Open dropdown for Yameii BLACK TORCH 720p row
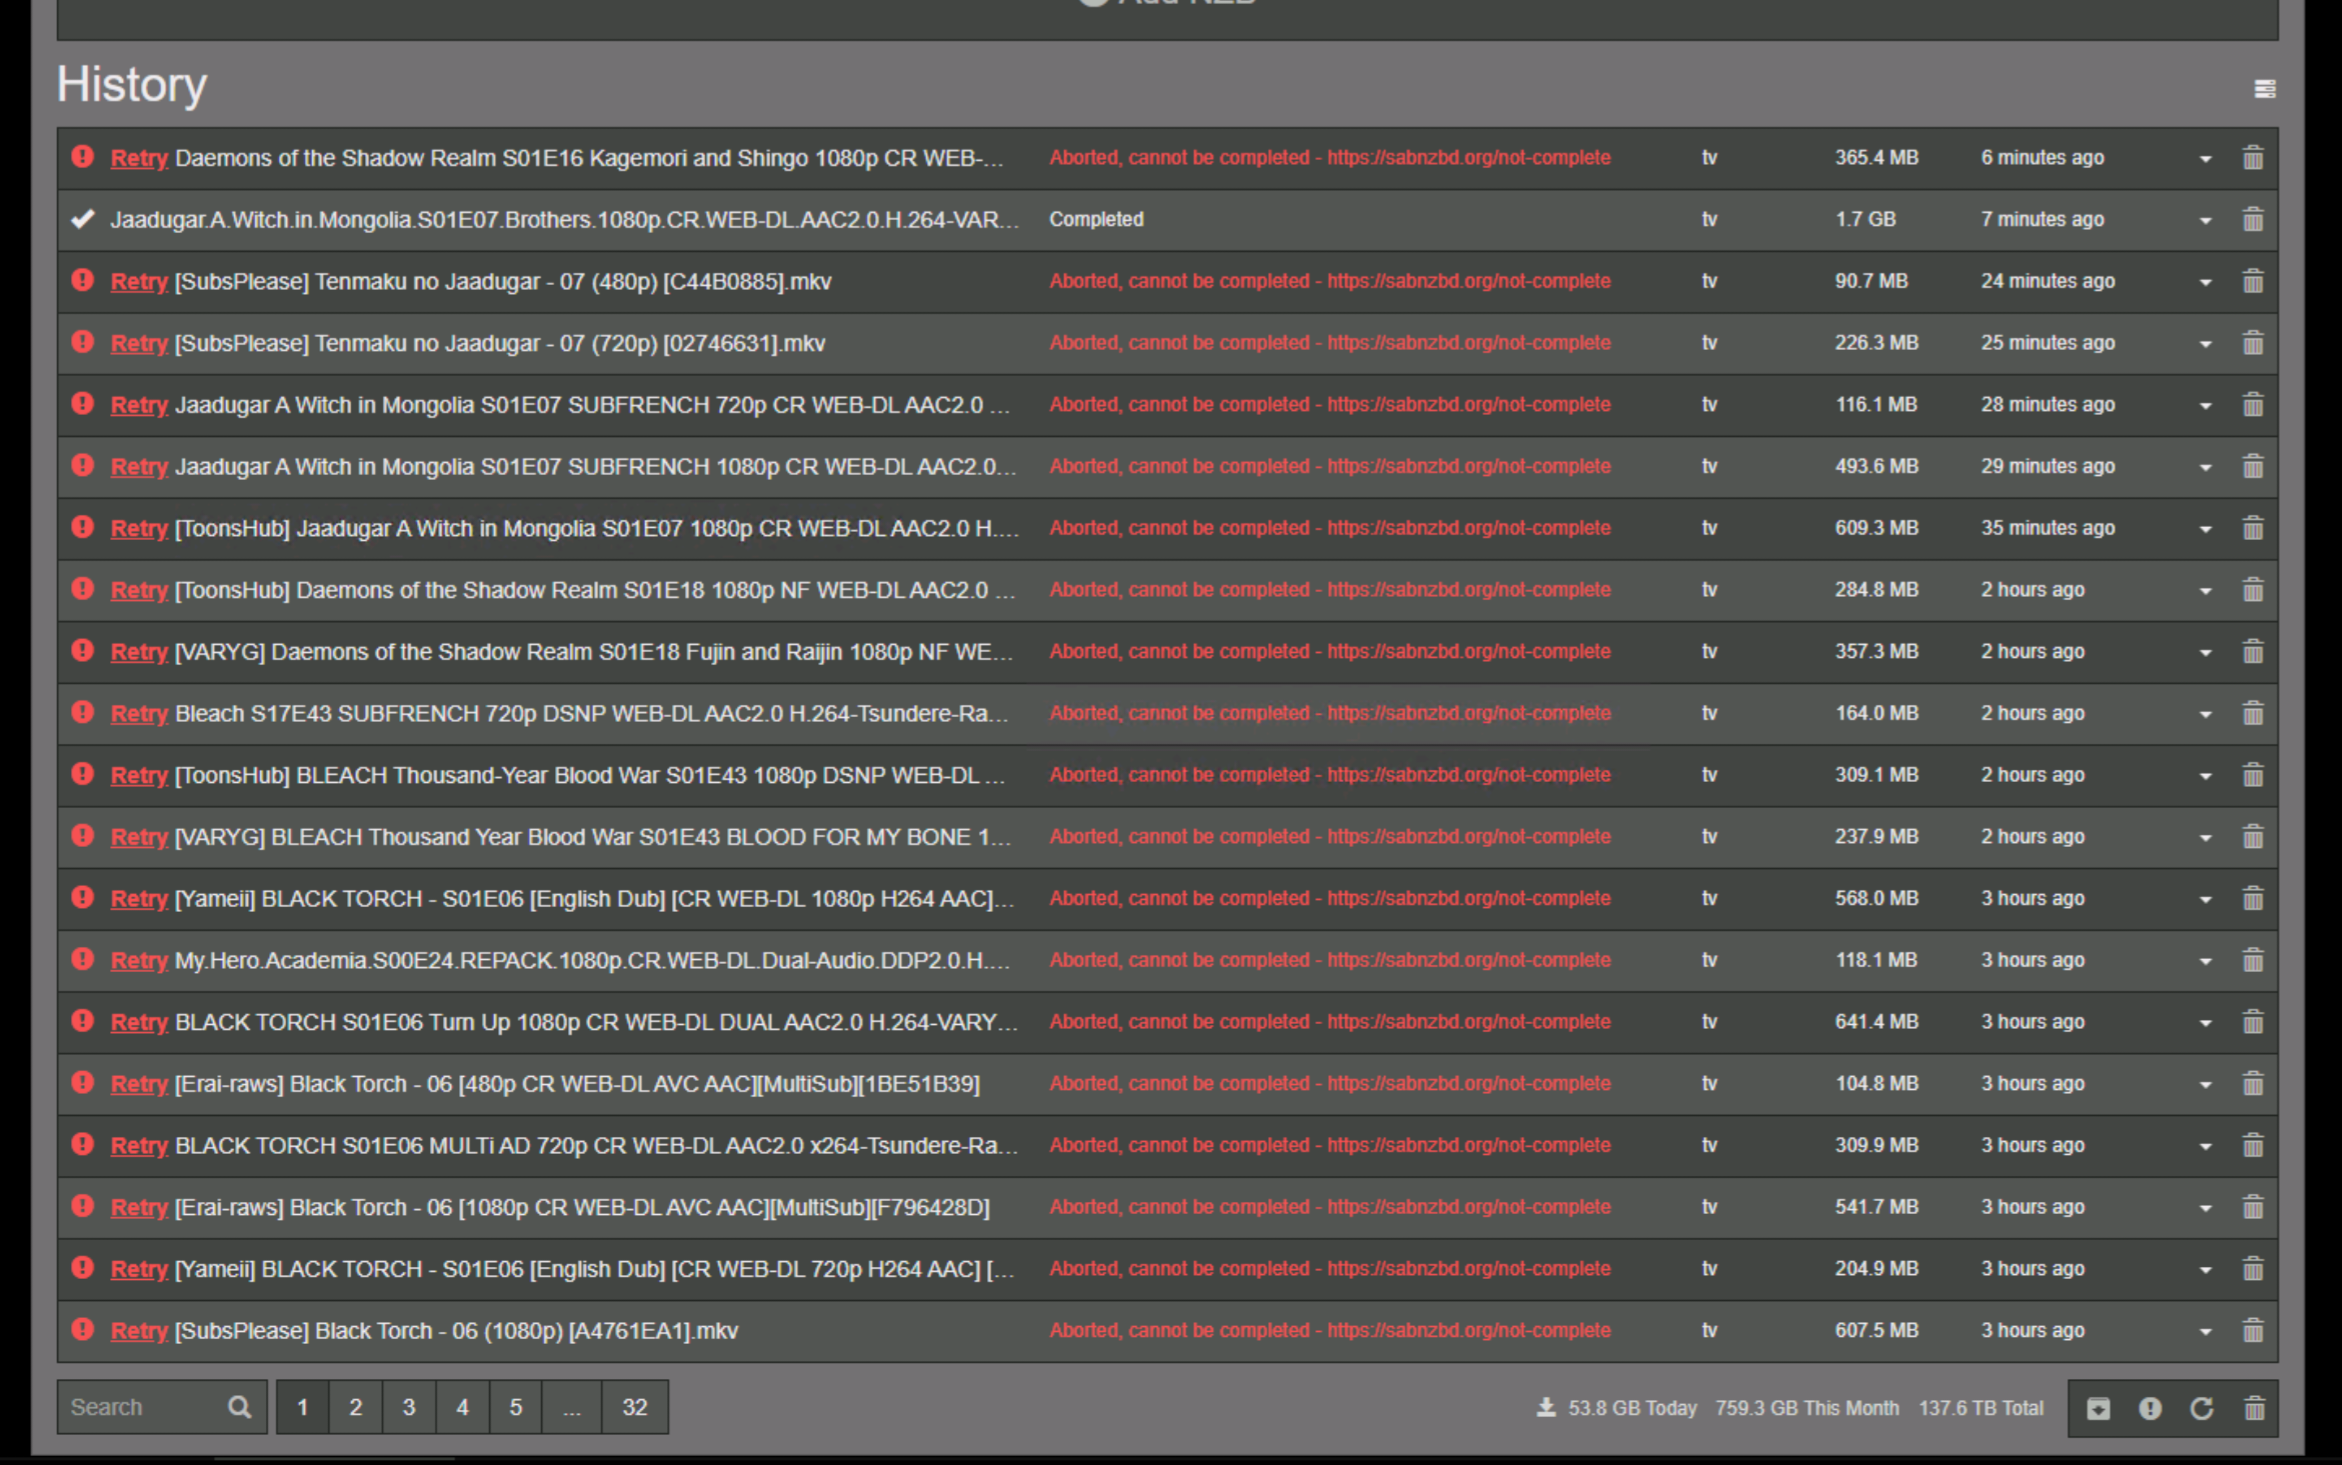 click(x=2205, y=1270)
